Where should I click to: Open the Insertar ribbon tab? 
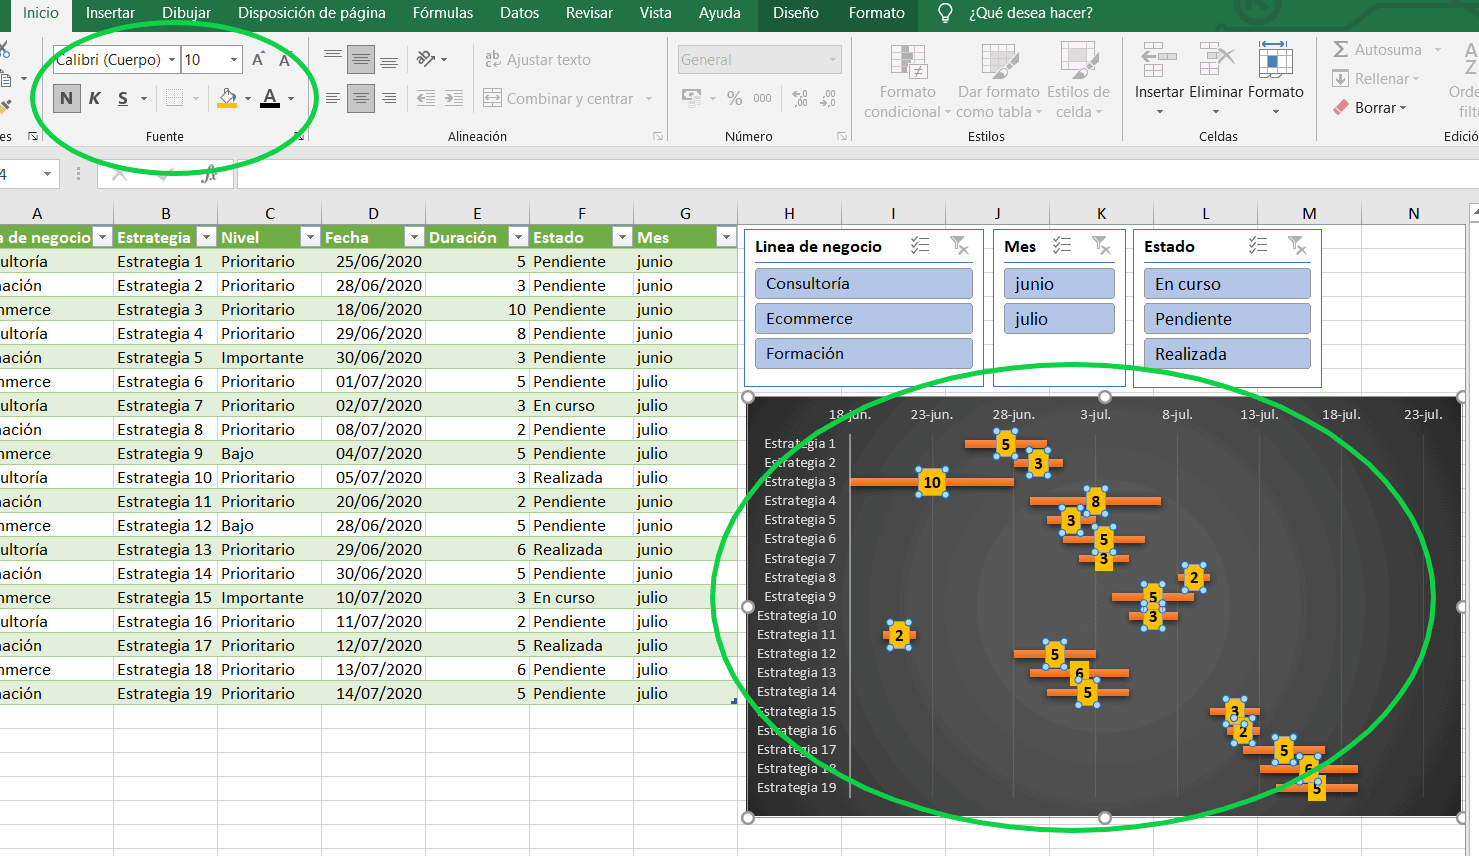[110, 13]
